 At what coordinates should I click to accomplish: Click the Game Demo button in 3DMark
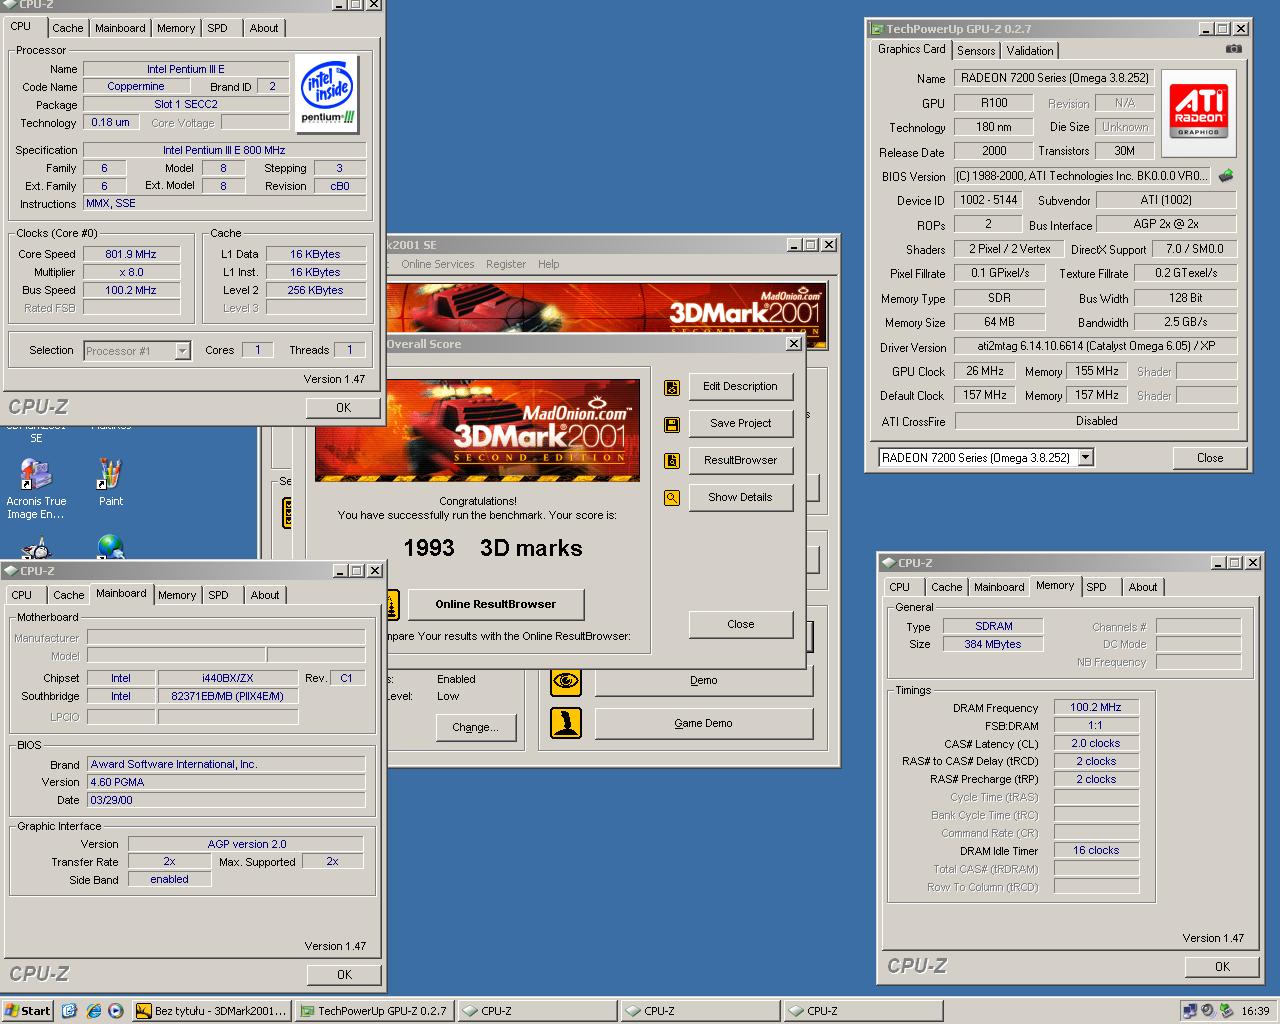(703, 723)
